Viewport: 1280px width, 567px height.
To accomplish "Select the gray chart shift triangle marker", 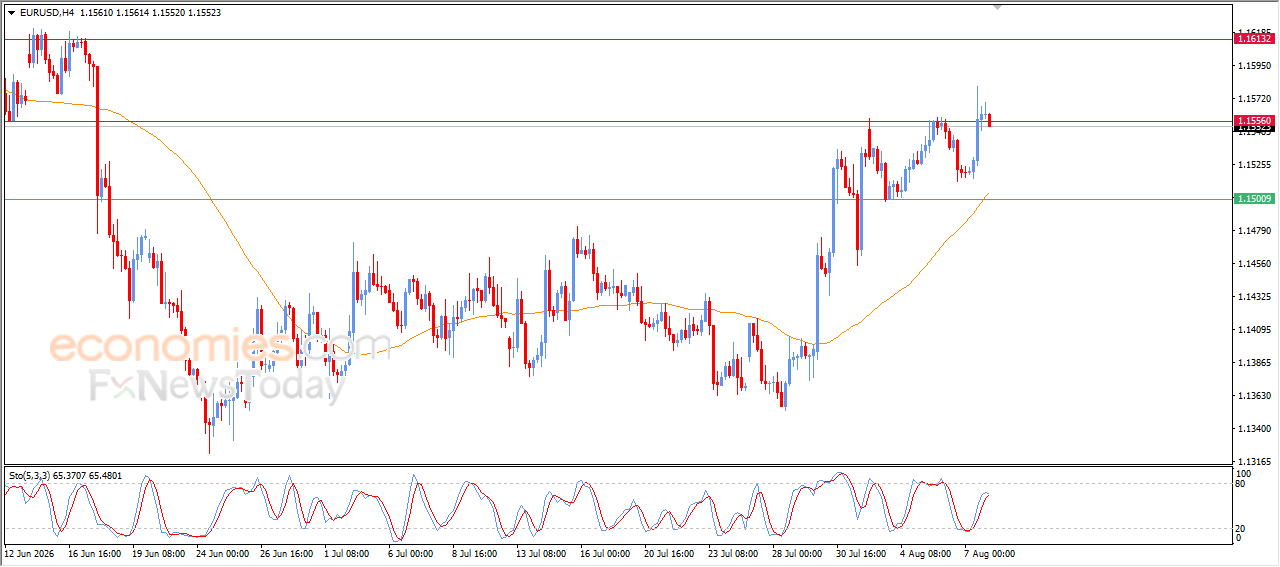I will point(996,7).
